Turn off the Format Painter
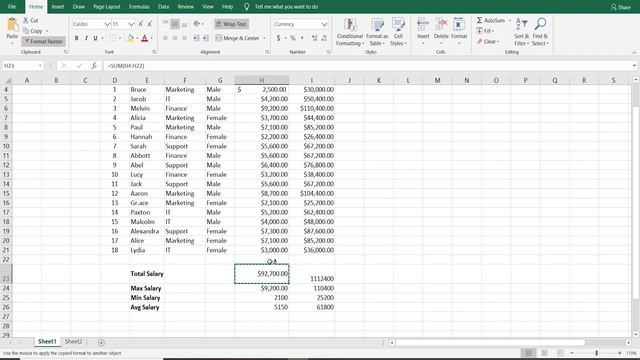The height and width of the screenshot is (360, 640). click(x=43, y=41)
